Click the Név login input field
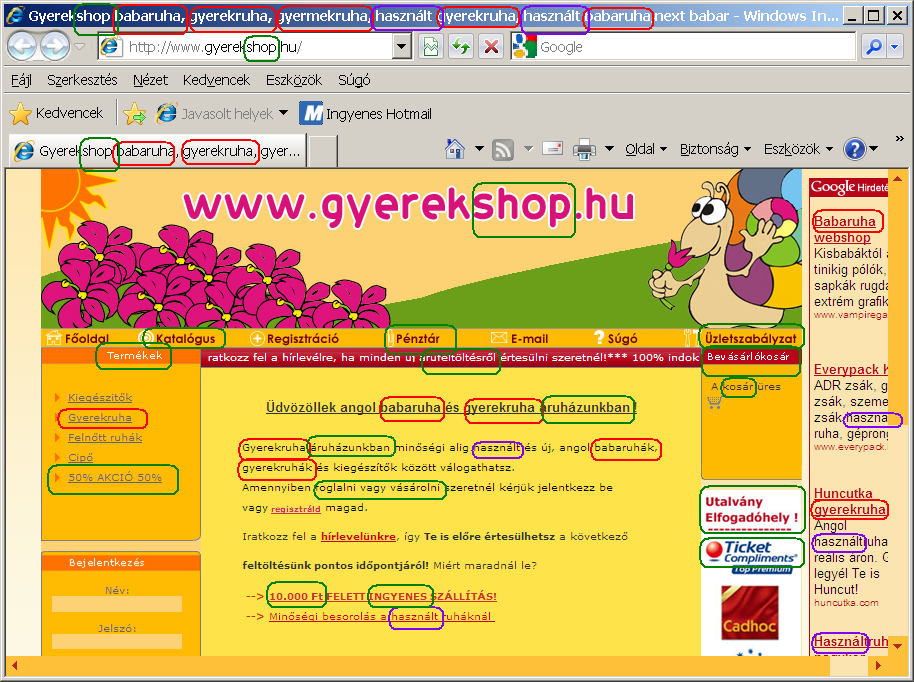The image size is (914, 682). click(x=117, y=604)
